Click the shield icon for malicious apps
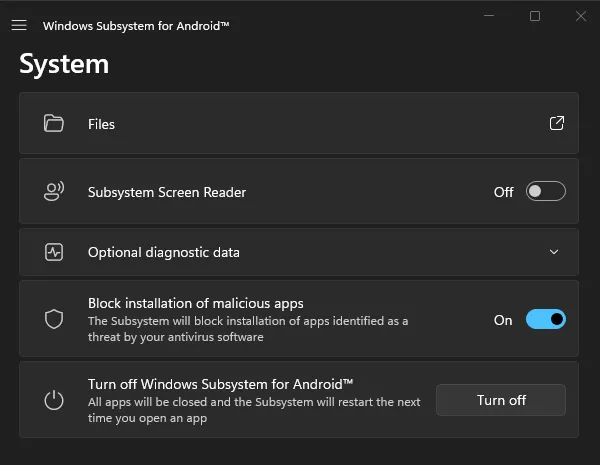Viewport: 600px width, 465px height. click(54, 319)
